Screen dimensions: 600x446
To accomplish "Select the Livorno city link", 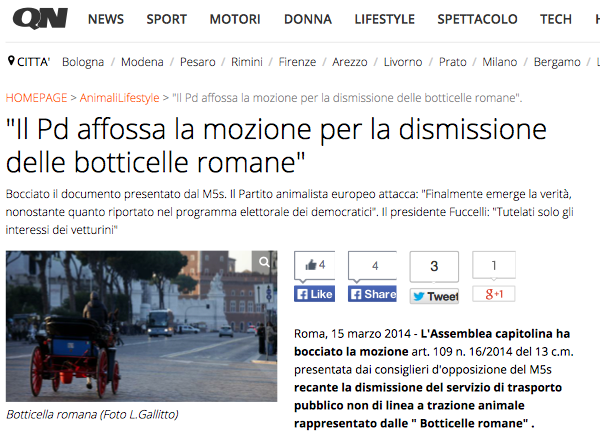I will tap(403, 62).
